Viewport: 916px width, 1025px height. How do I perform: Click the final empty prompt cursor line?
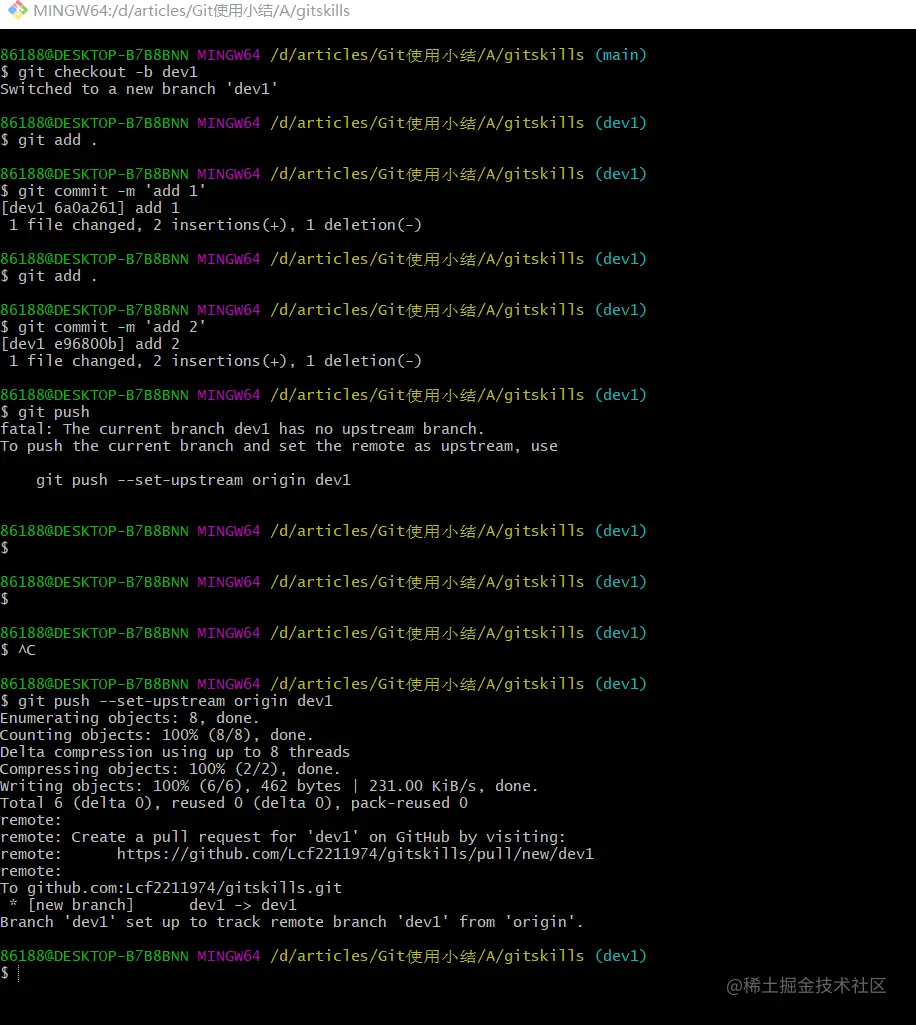pos(11,973)
